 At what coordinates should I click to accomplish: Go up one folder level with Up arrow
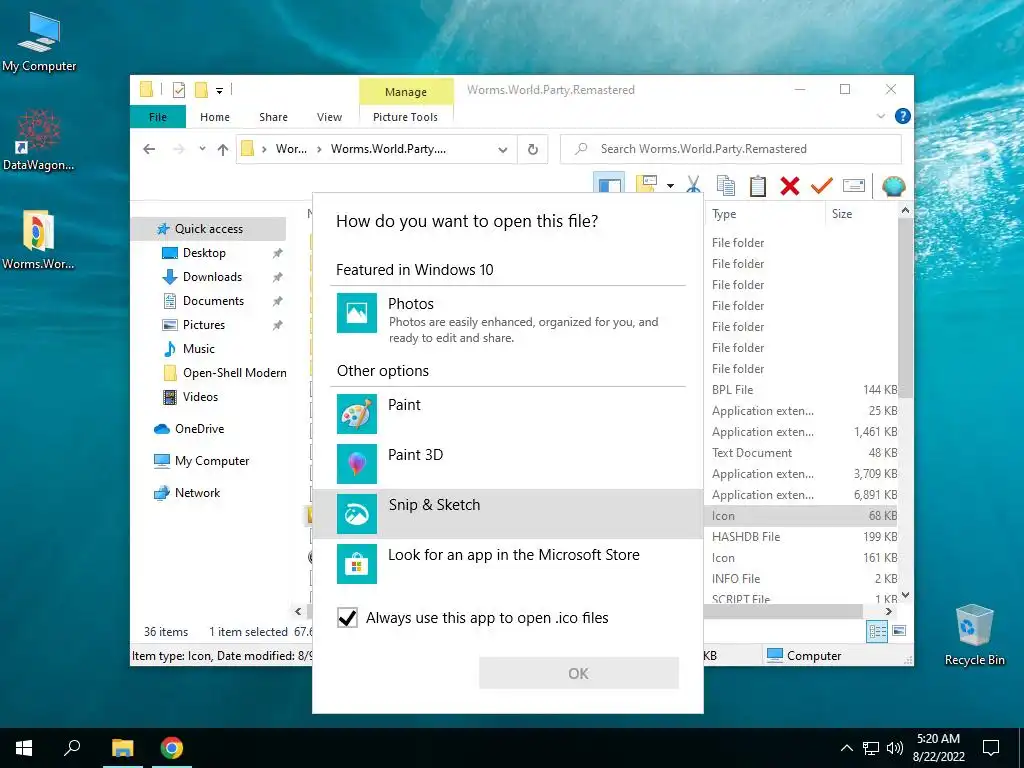pos(223,150)
